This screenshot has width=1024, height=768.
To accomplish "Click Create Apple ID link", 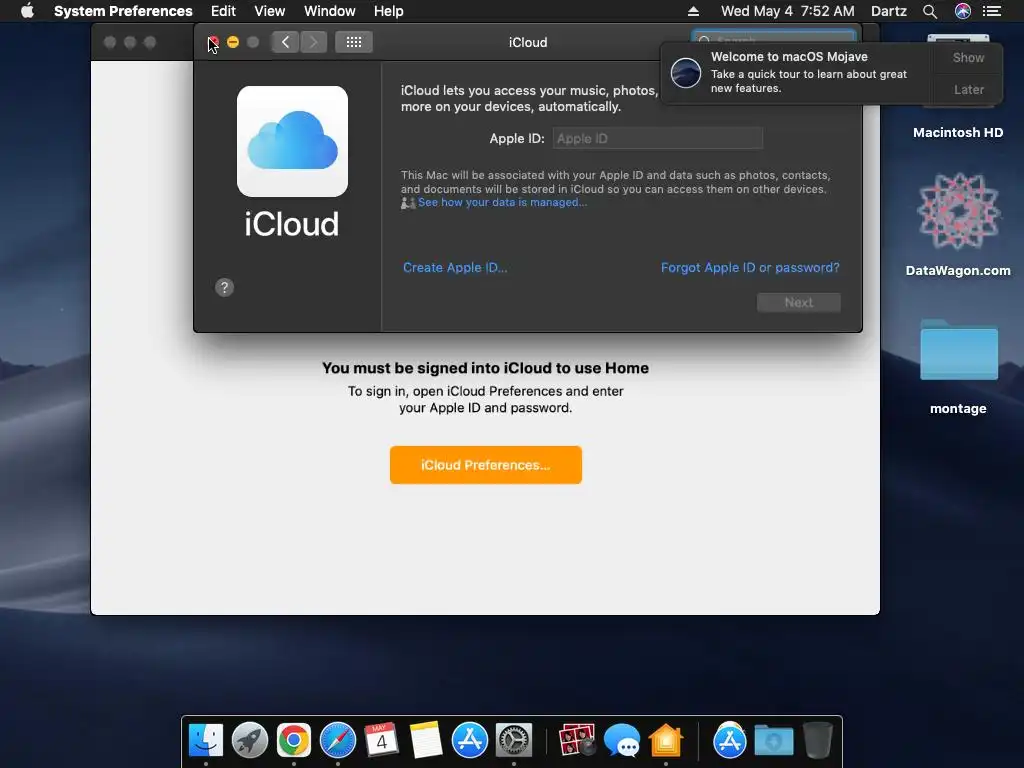I will coord(455,268).
